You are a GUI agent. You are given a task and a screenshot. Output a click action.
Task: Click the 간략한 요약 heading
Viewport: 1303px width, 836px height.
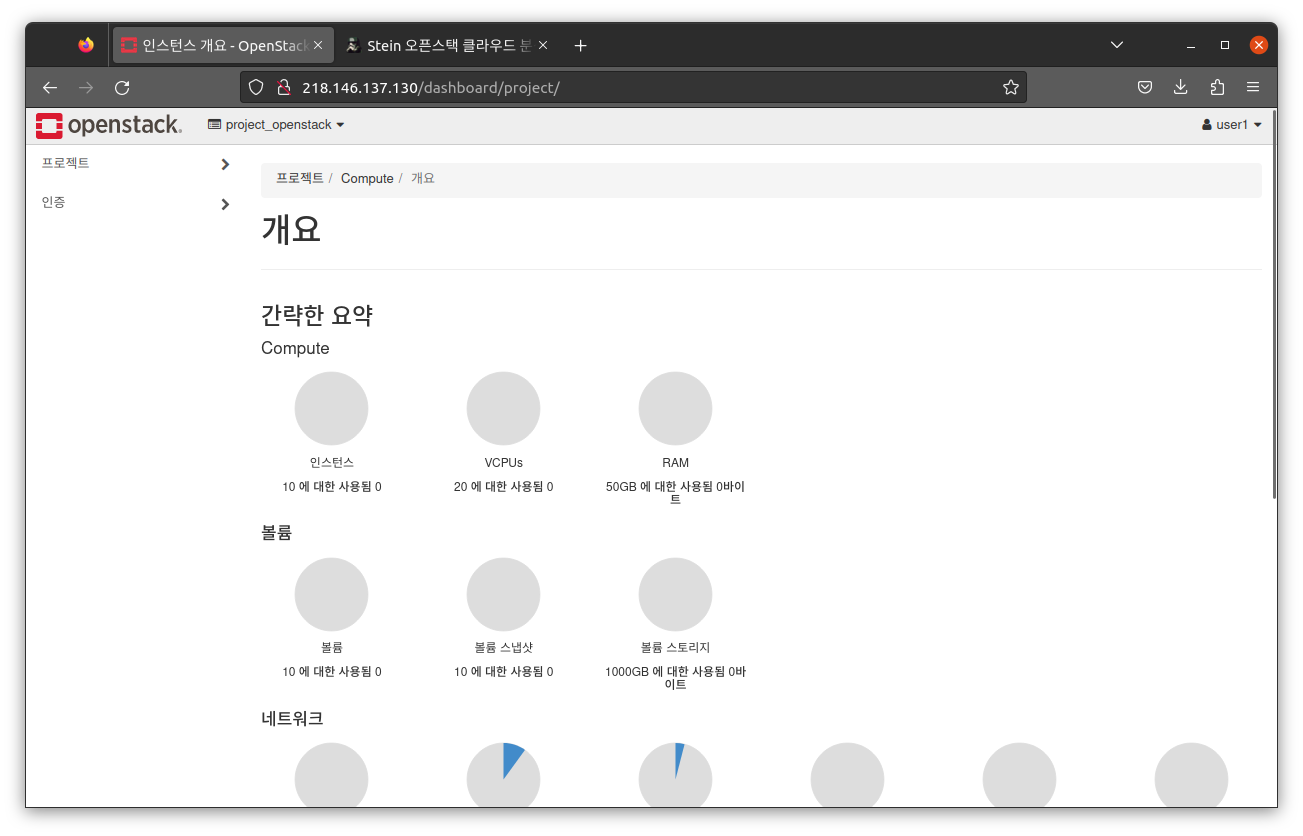coord(317,315)
